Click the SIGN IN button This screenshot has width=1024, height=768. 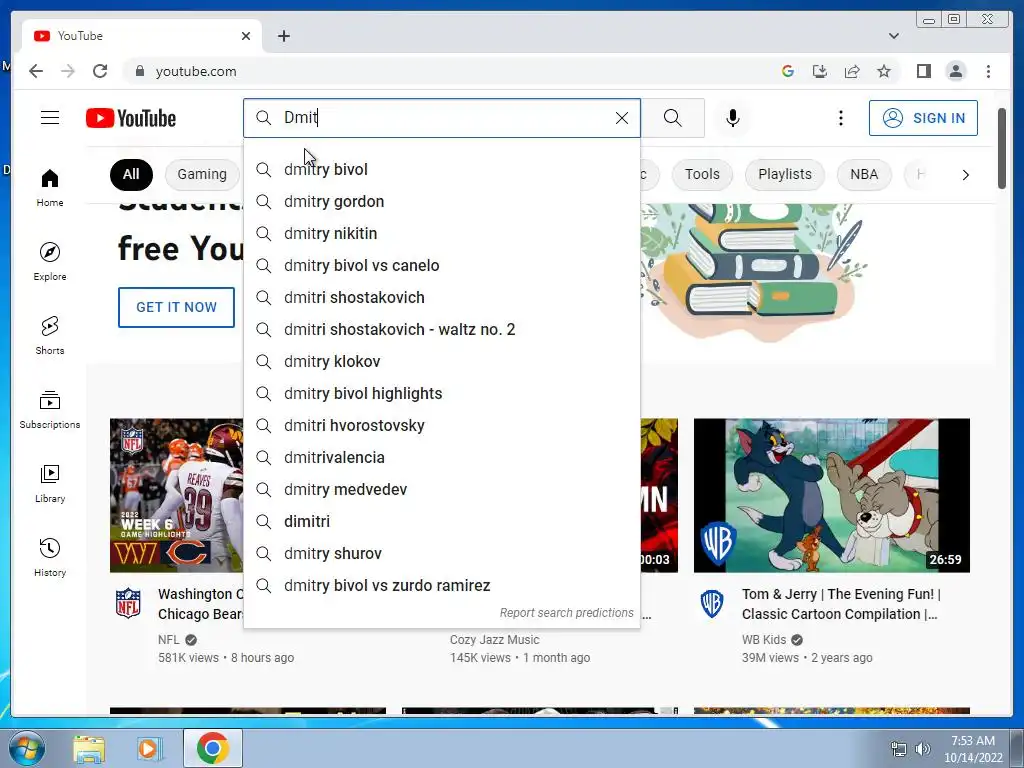[x=923, y=118]
